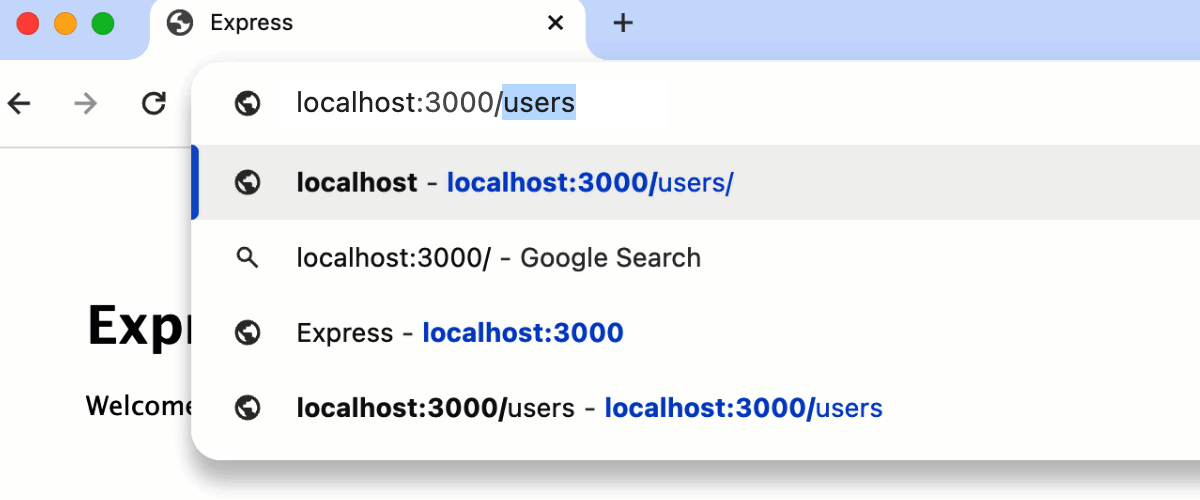
Task: Minimize the window with yellow button
Action: pos(65,23)
